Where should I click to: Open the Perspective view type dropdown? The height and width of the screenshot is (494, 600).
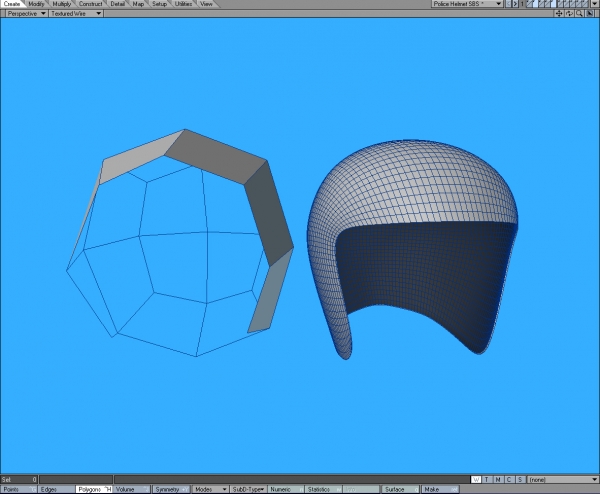pyautogui.click(x=27, y=13)
